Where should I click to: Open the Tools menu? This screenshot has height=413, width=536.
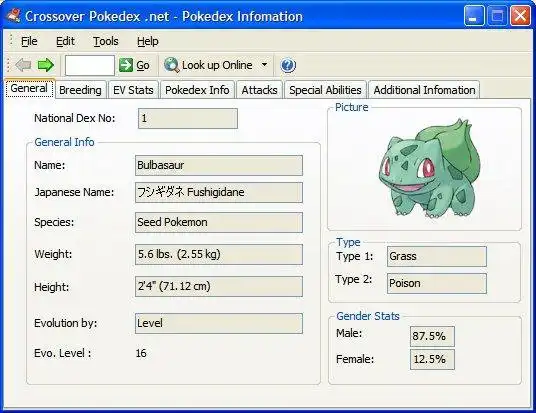106,41
